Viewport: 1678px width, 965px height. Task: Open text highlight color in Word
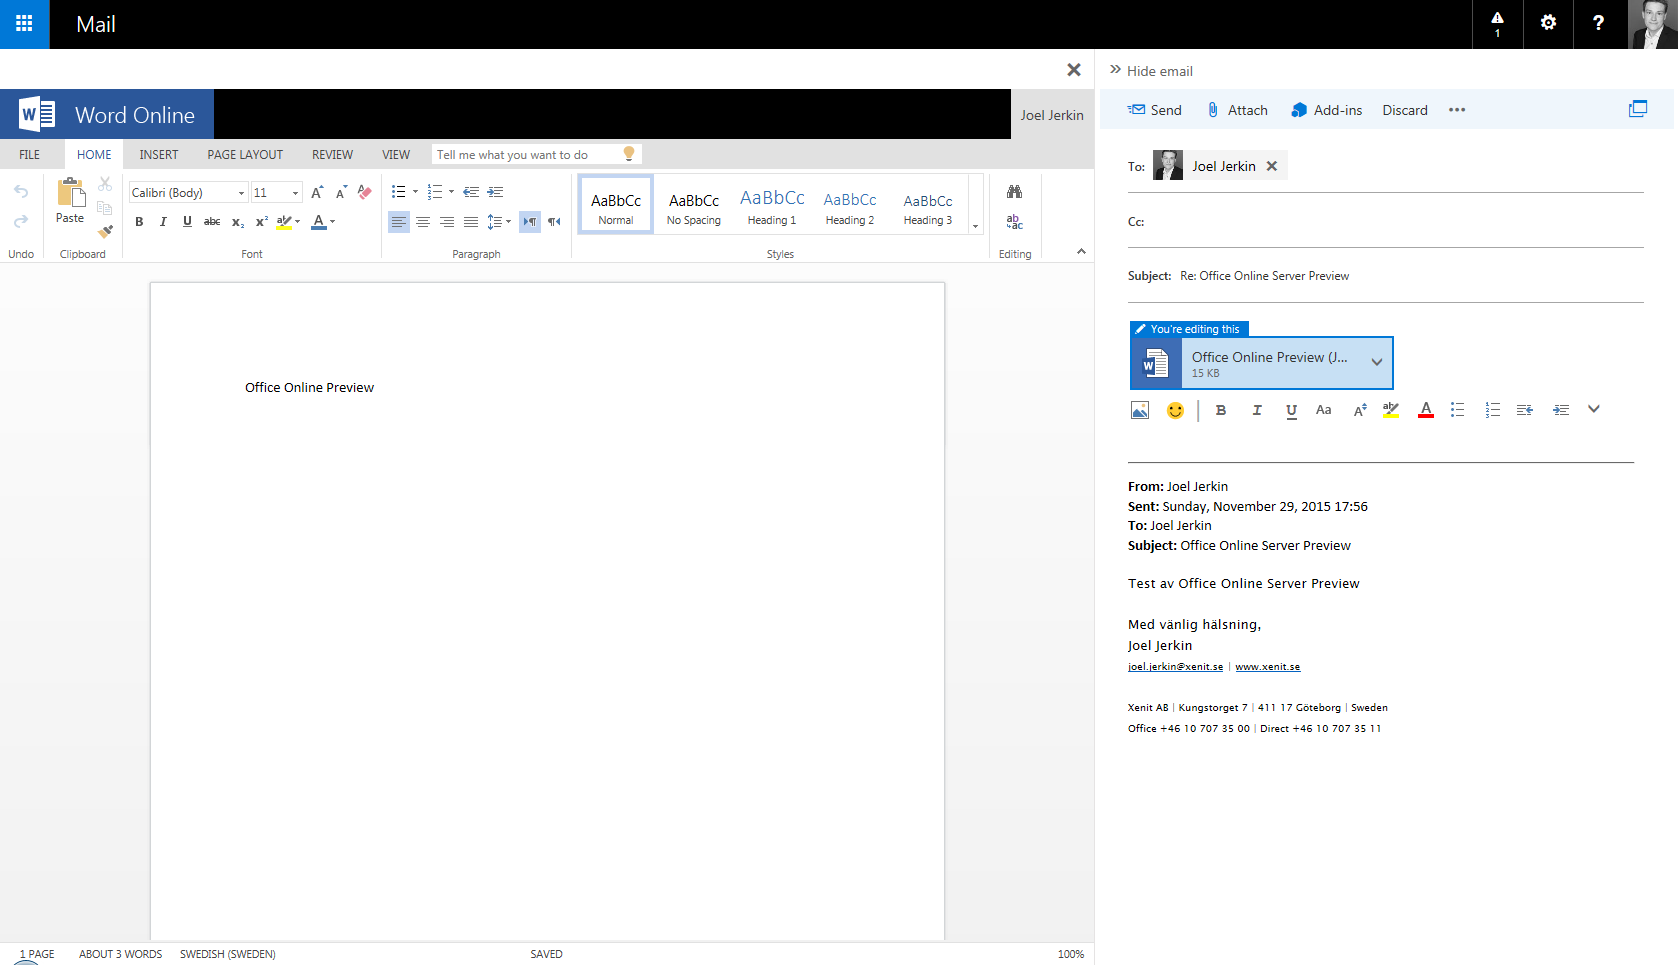[x=288, y=222]
